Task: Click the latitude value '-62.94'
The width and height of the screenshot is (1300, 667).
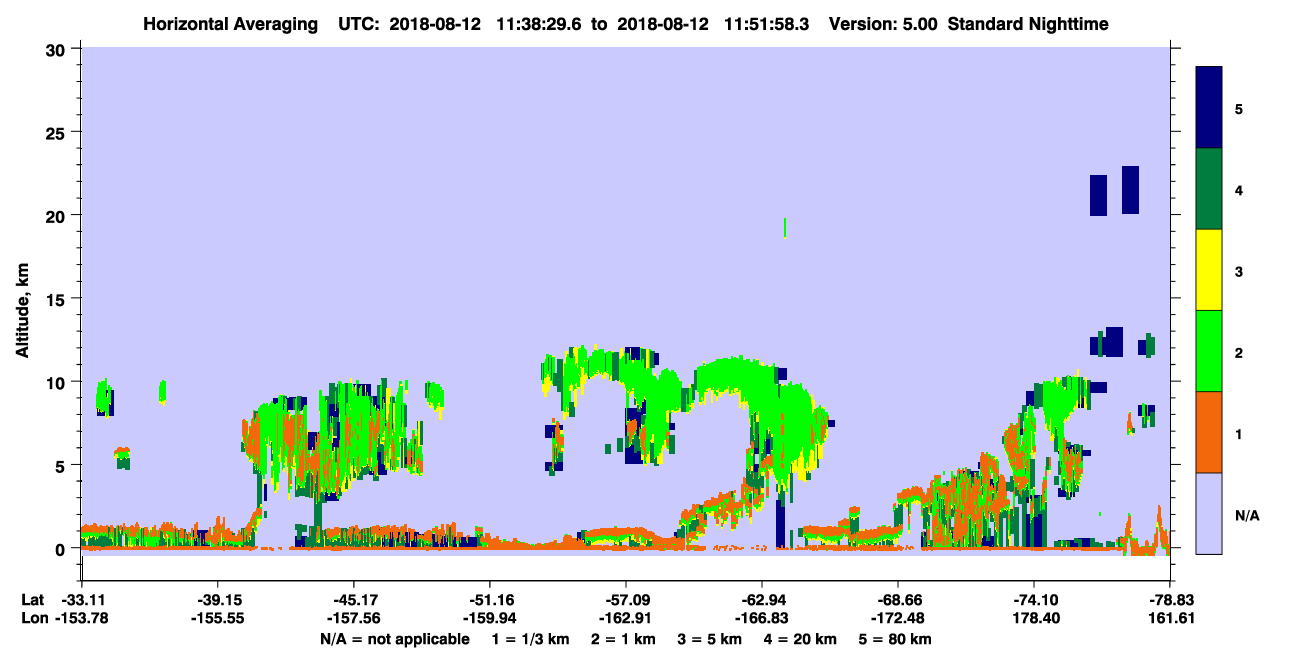Action: (762, 600)
